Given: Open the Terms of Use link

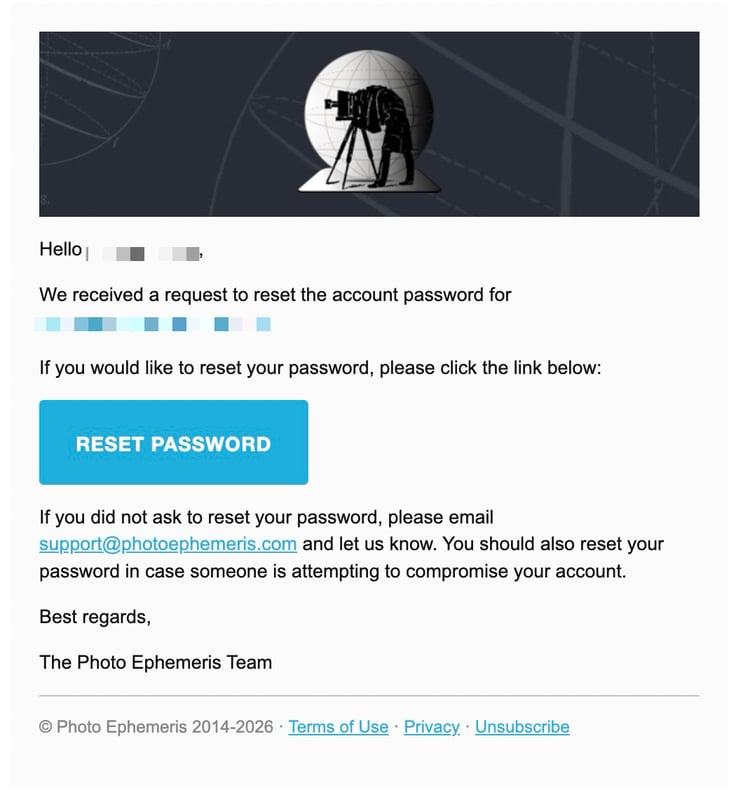Looking at the screenshot, I should coord(338,727).
